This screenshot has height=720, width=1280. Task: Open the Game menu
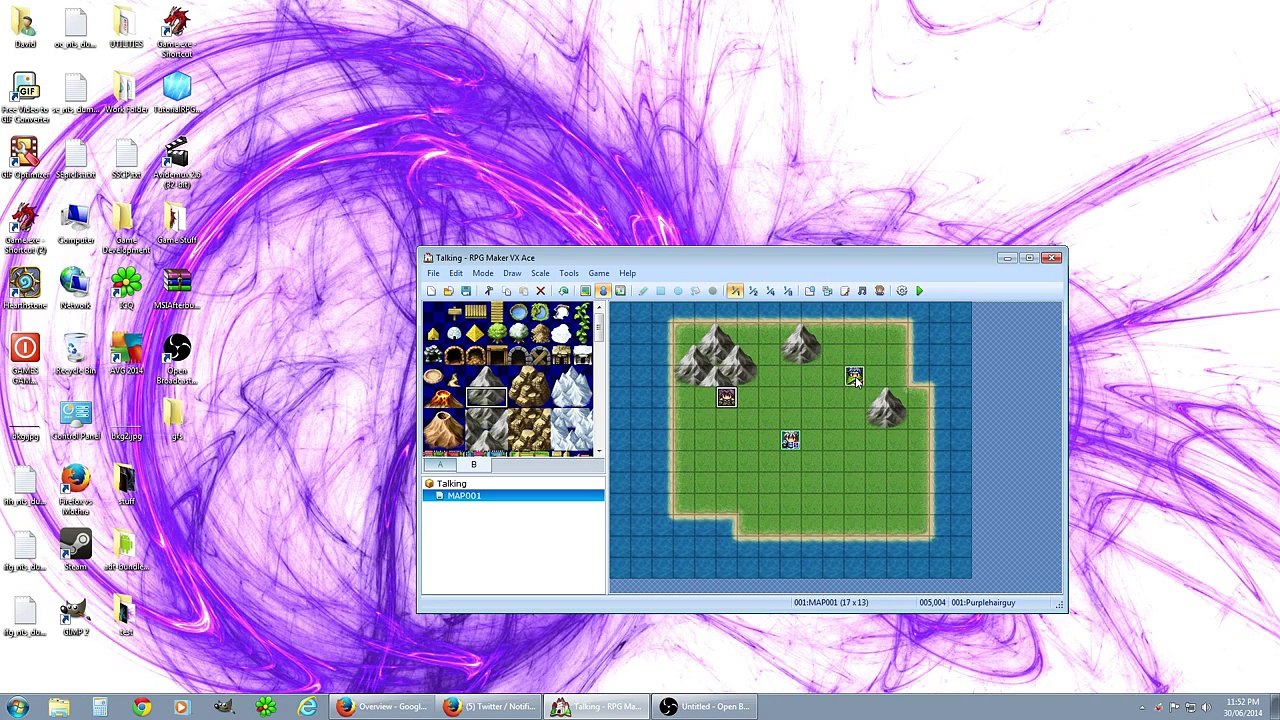coord(599,273)
